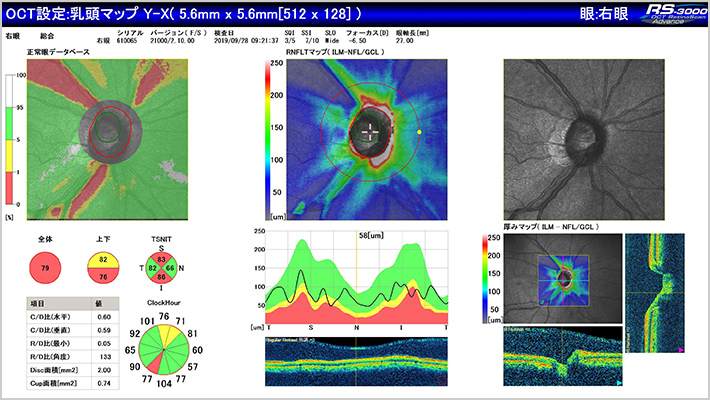
Task: Click the red circle icon in the circular B-scan
Action: pyautogui.click(x=442, y=381)
